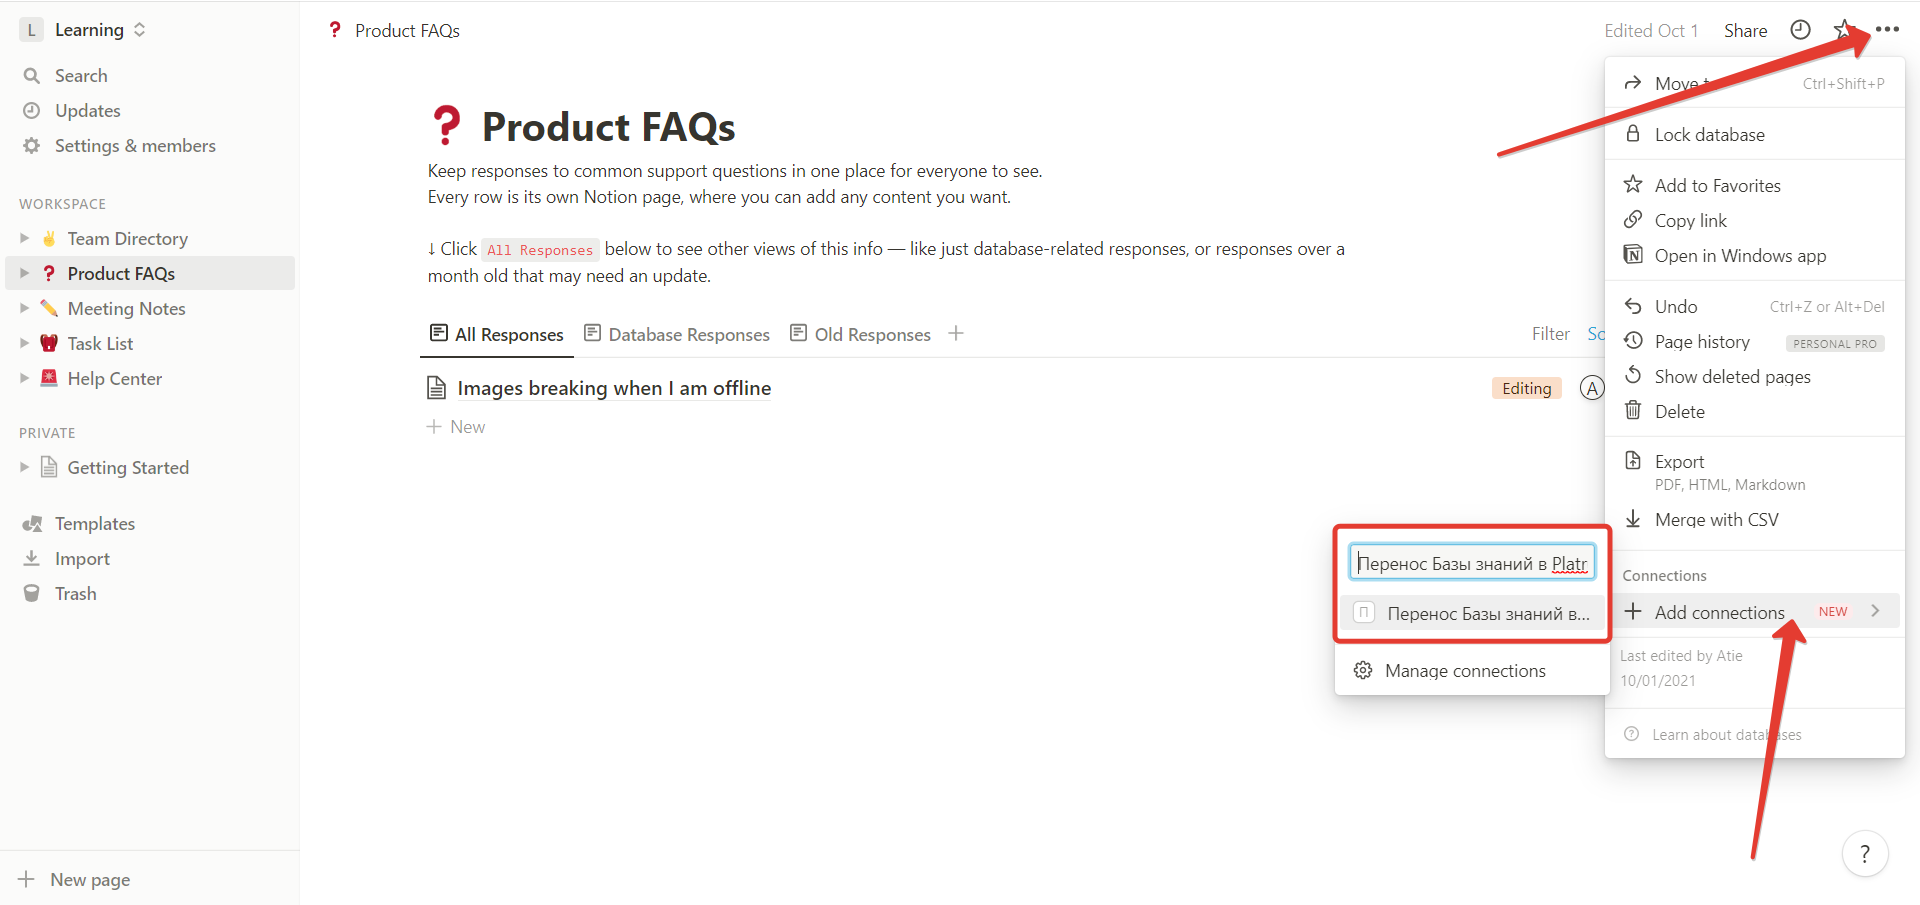
Task: Select Lock database from the menu
Action: (x=1709, y=135)
